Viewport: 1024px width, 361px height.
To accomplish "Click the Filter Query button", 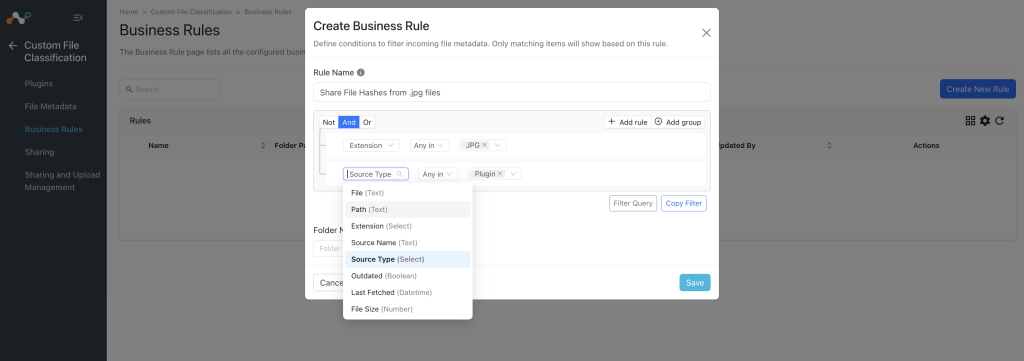I will pyautogui.click(x=633, y=204).
